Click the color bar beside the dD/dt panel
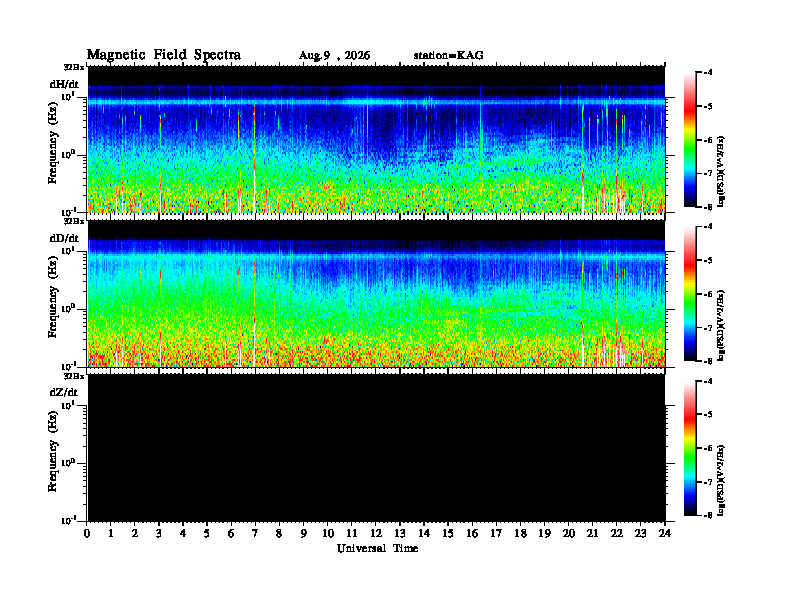The height and width of the screenshot is (612, 792). 689,294
